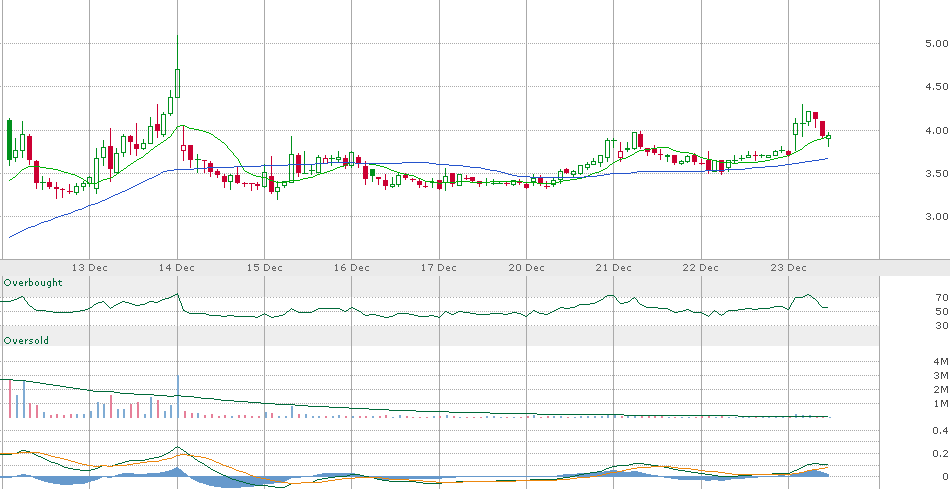Click the RSI 50 axis value
Viewport: 950px width, 489px height.
point(942,311)
